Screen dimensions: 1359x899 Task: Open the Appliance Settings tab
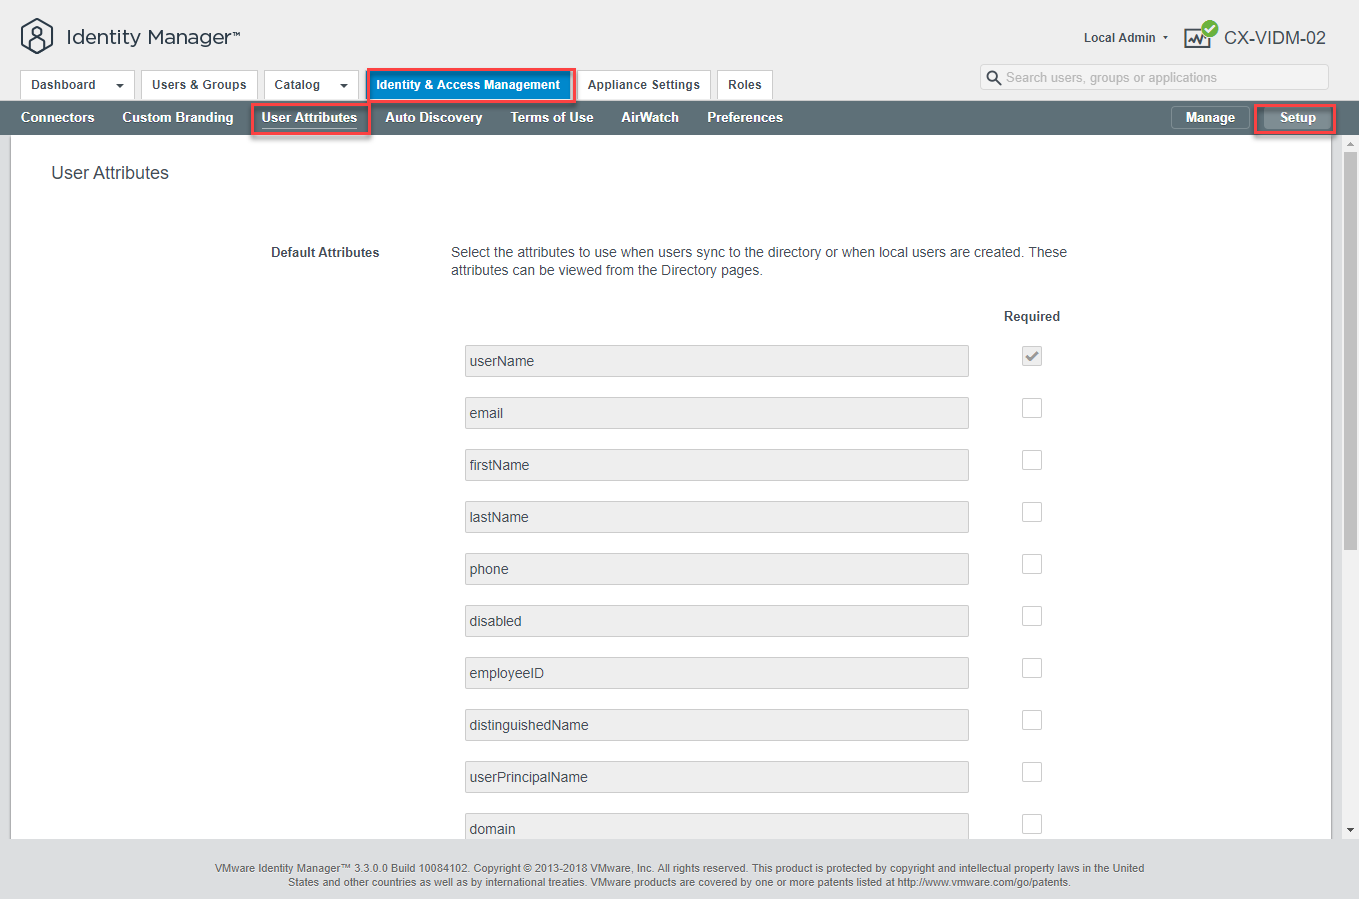point(643,85)
